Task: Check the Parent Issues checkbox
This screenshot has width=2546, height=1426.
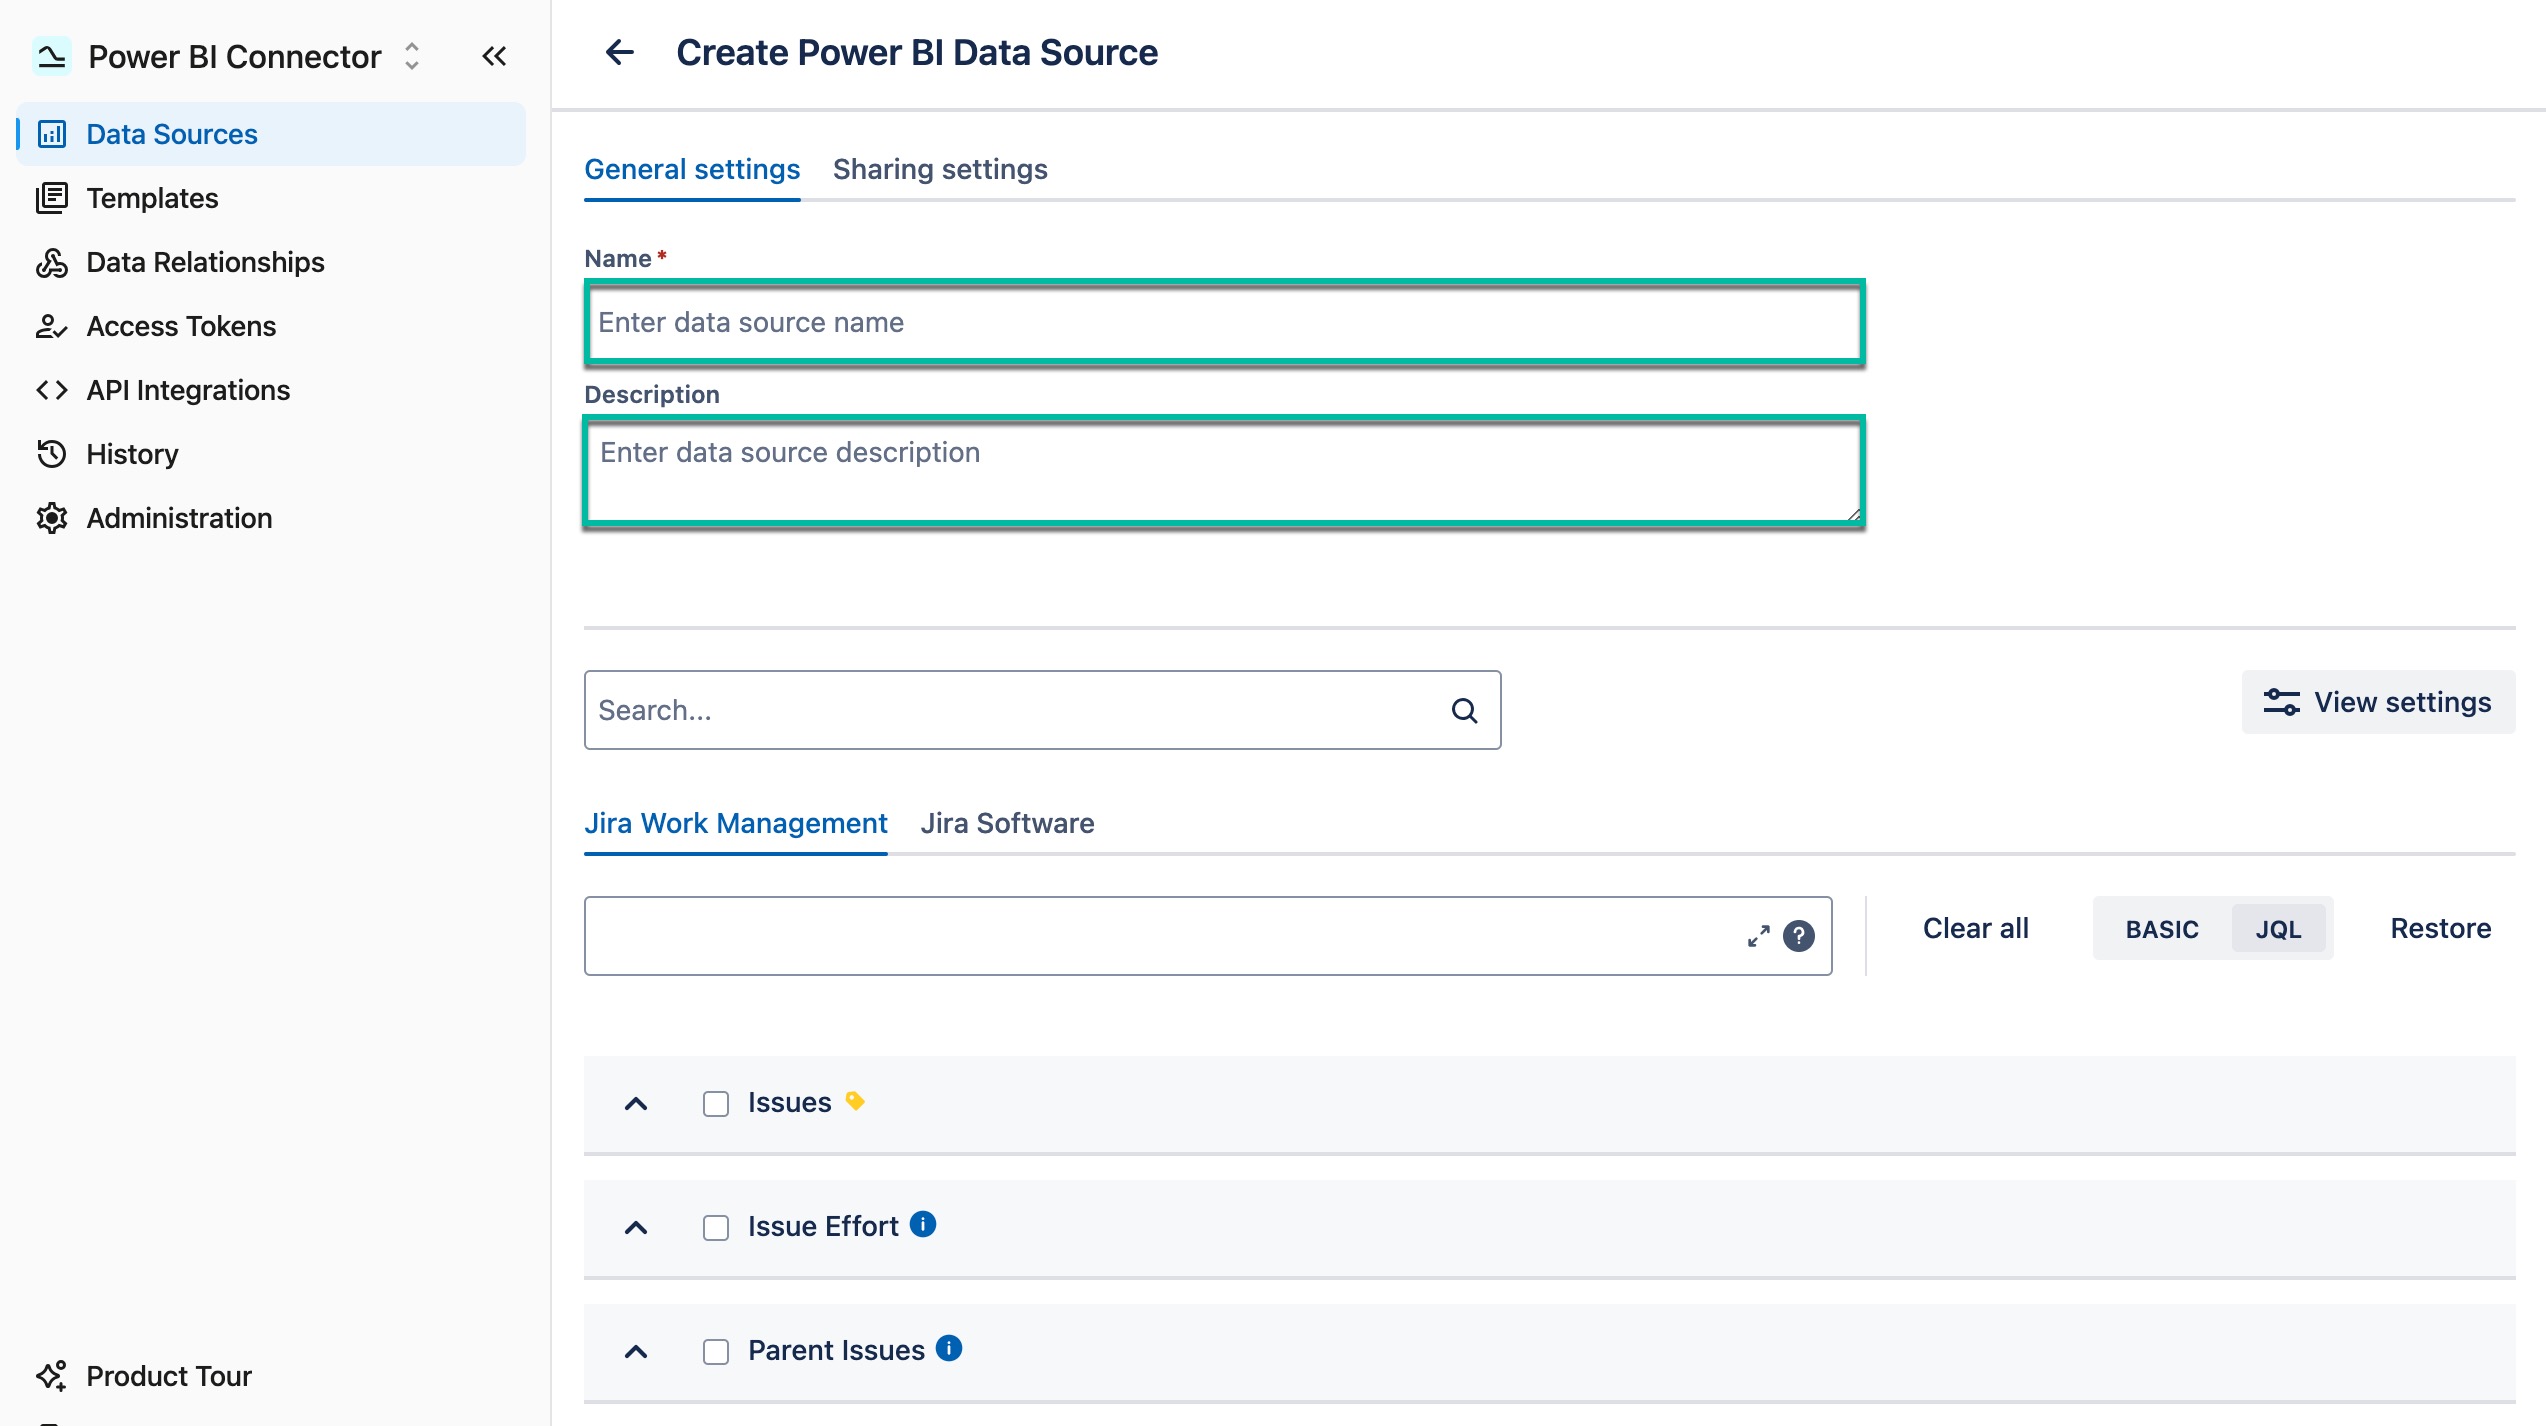Action: [715, 1351]
